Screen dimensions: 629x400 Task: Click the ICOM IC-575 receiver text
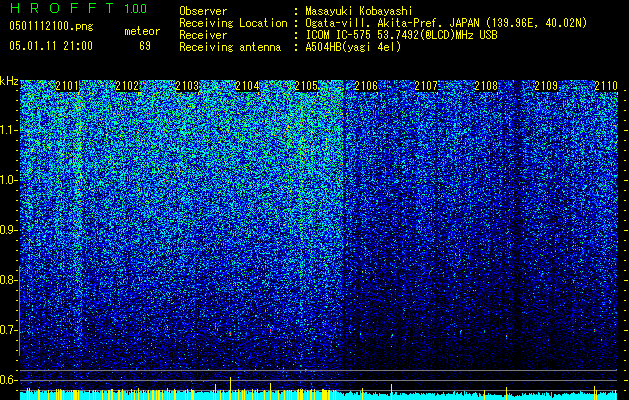pos(401,35)
